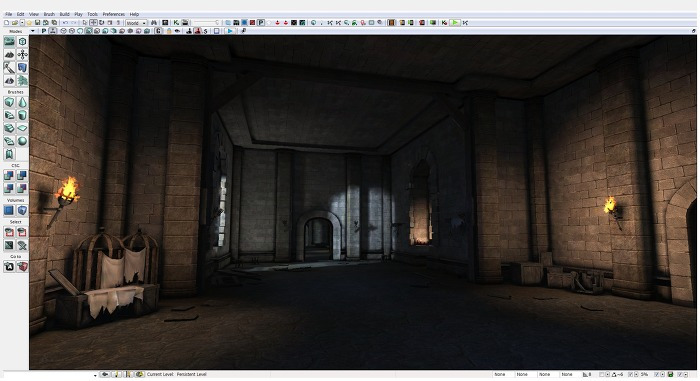Open the File menu
Viewport: 700px width, 381px height.
click(8, 14)
